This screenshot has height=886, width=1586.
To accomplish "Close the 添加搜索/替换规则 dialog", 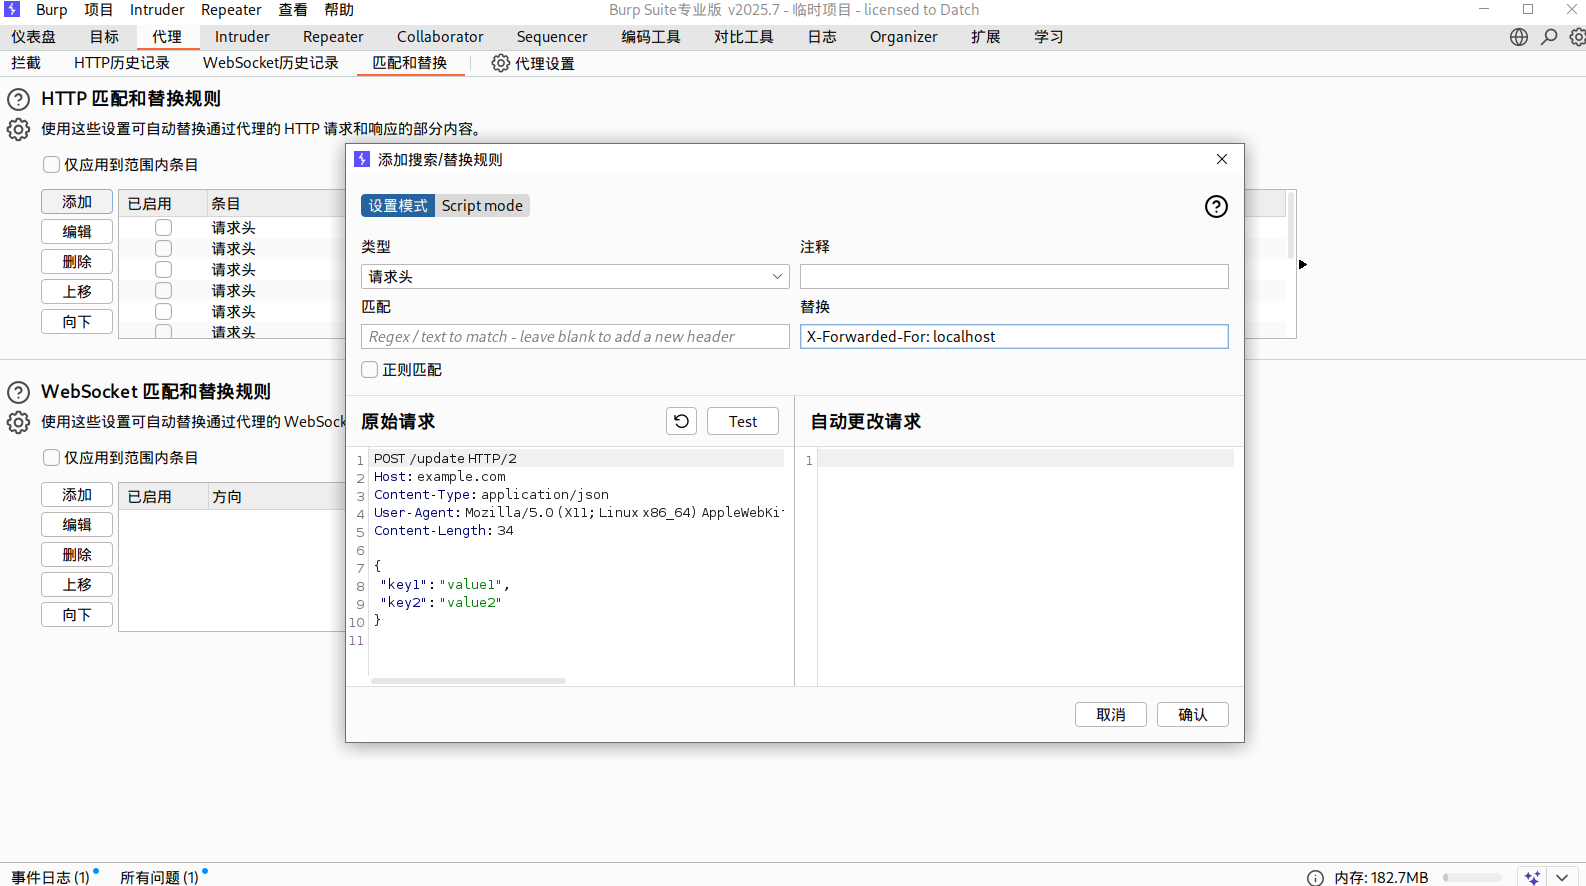I will pyautogui.click(x=1222, y=159).
